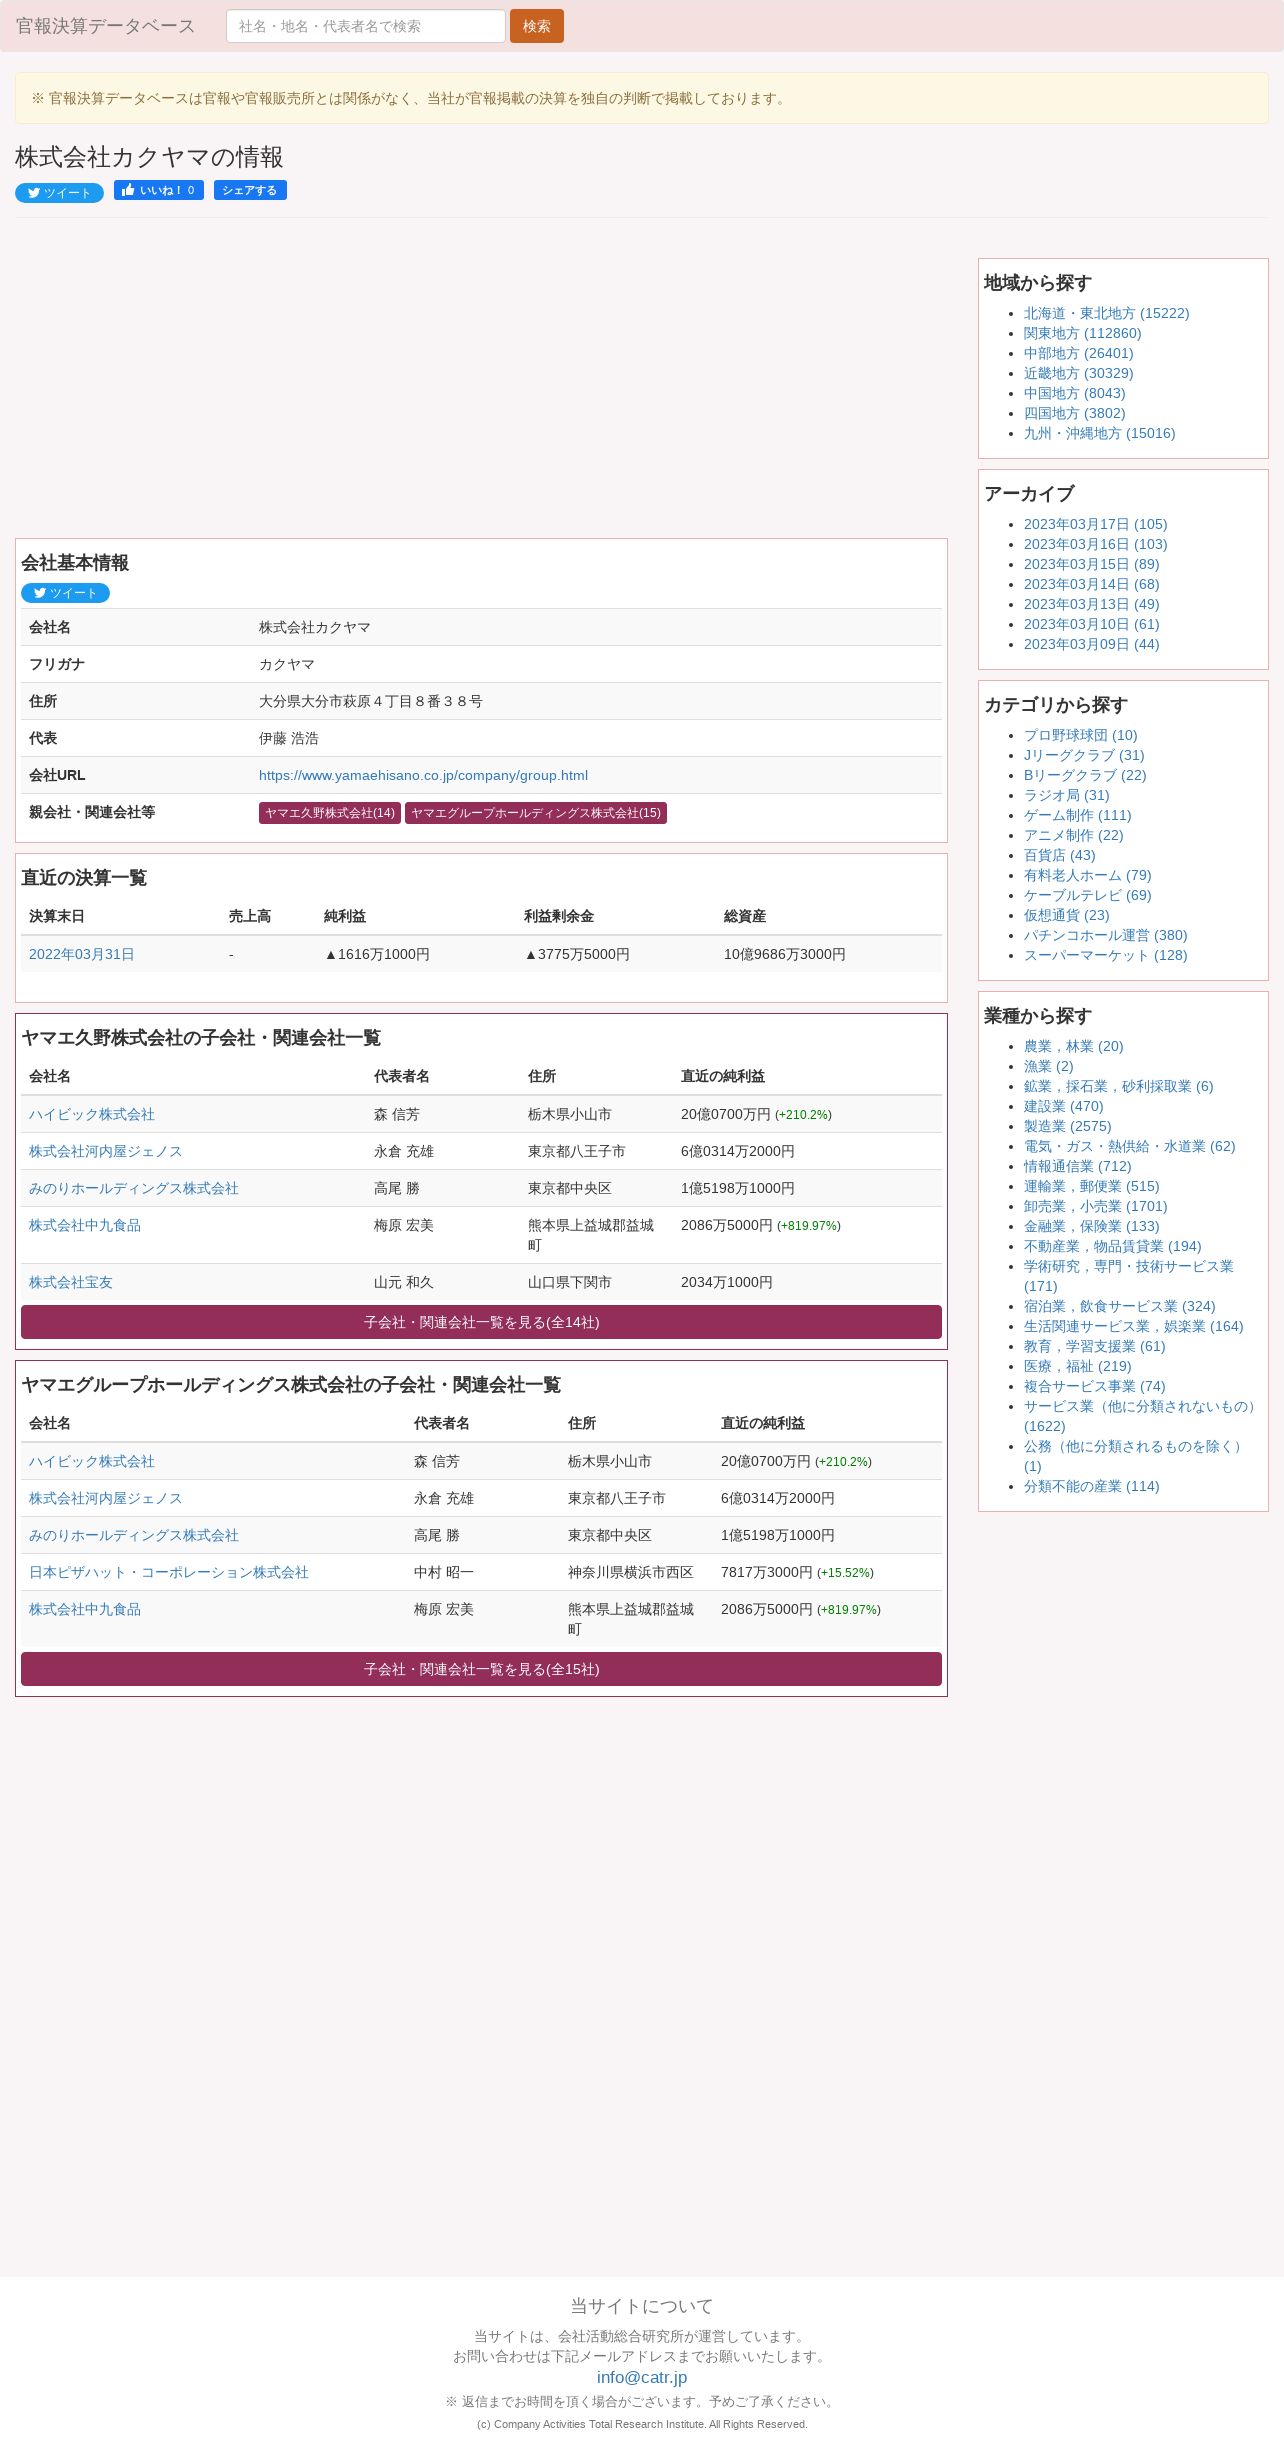Open category 仮想通貨 (23)

(1066, 915)
